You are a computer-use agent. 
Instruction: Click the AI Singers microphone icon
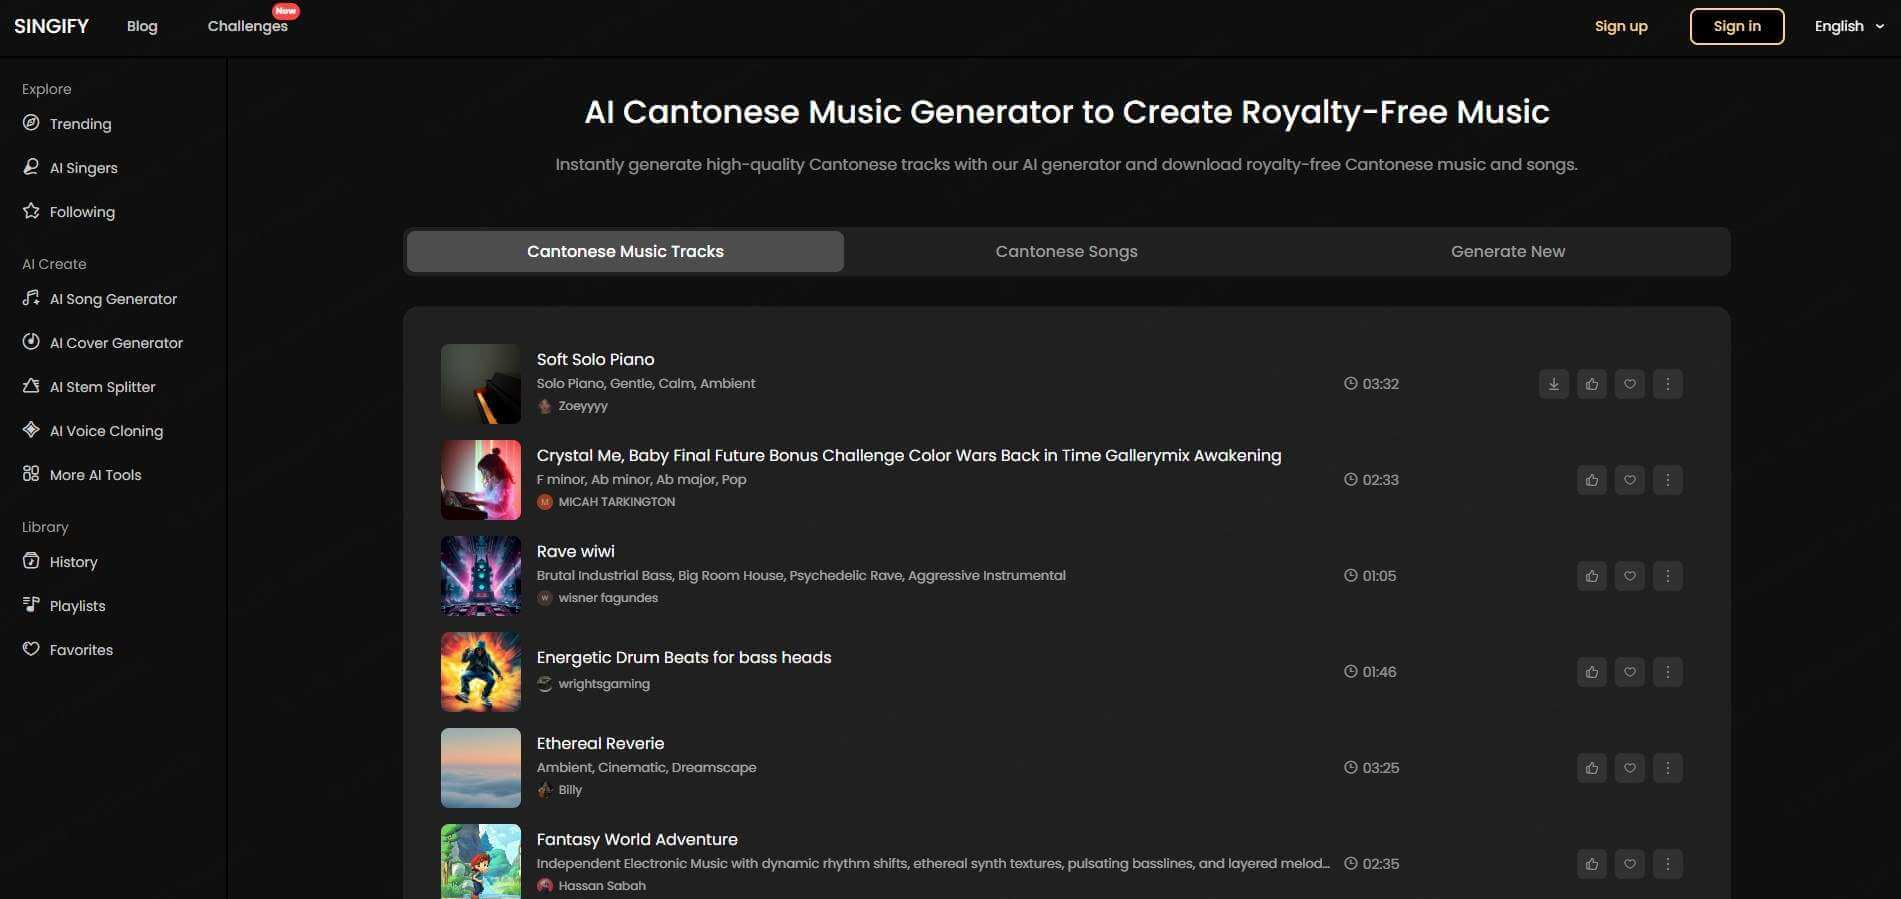coord(31,167)
